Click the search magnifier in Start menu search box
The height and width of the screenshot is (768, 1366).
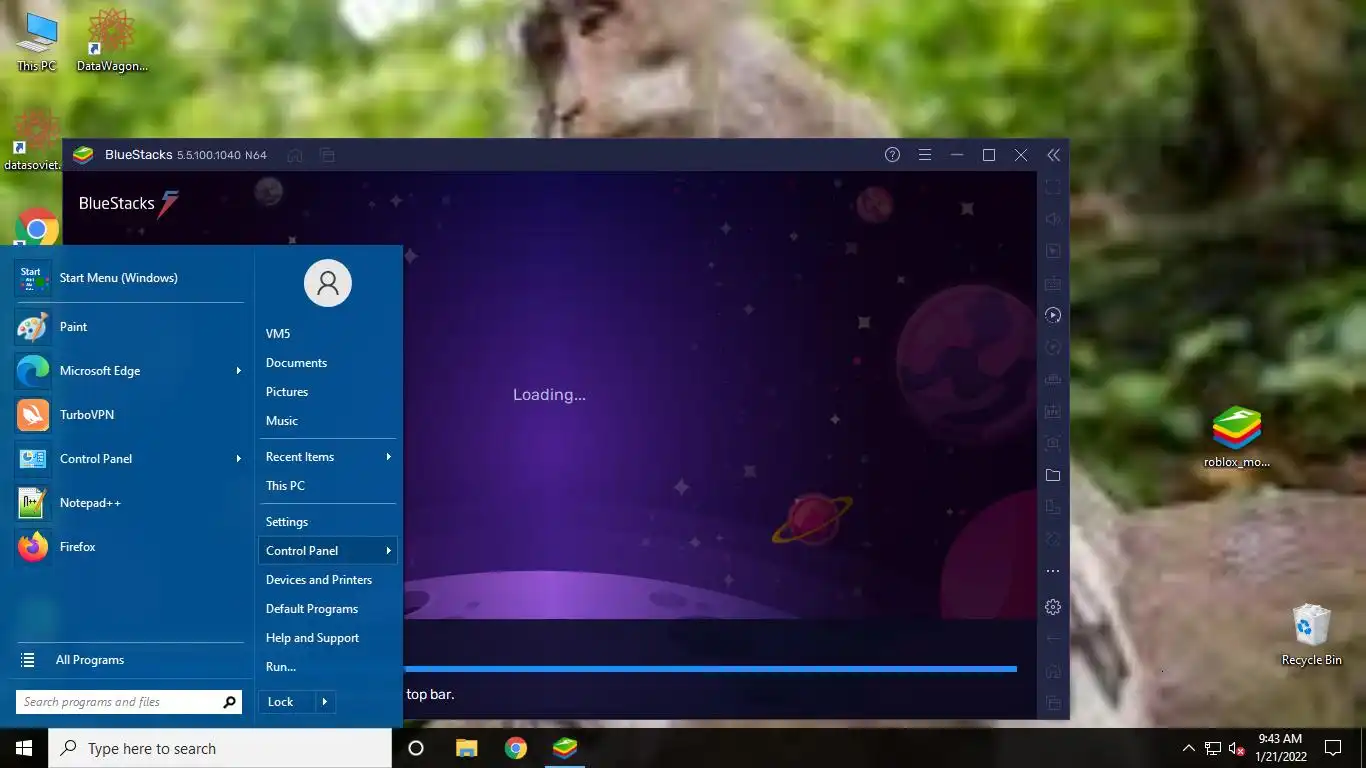tap(229, 702)
